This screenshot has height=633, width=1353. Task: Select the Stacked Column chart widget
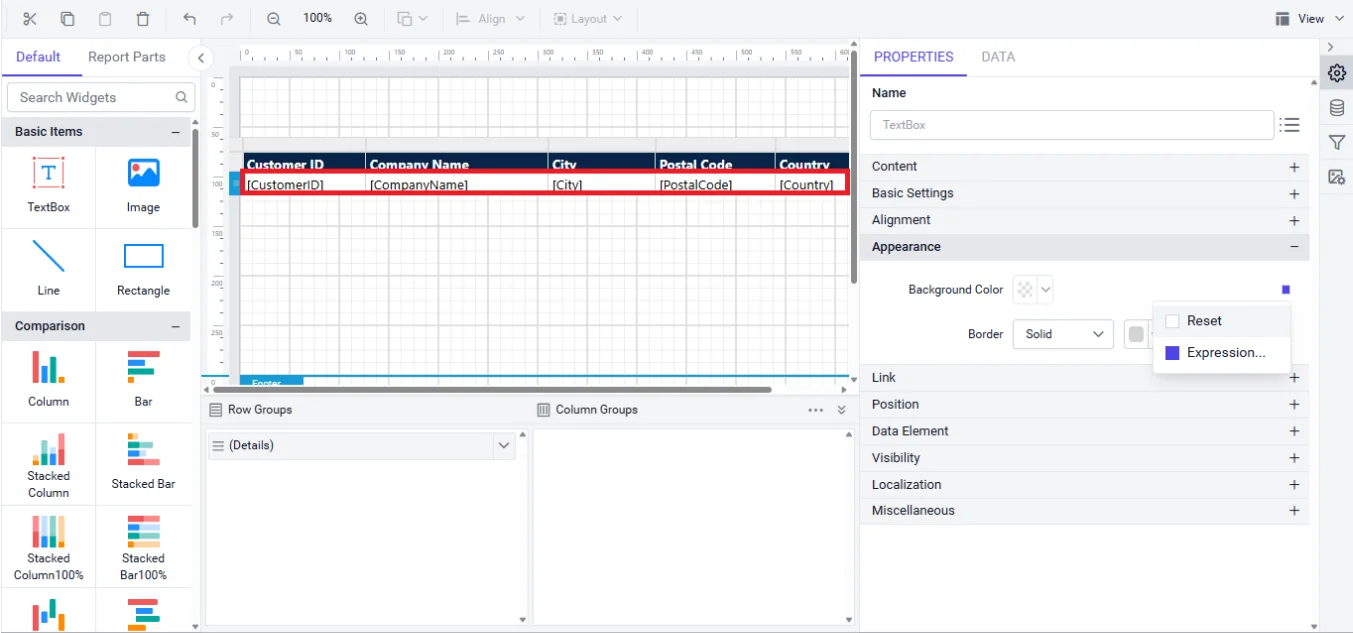(x=49, y=465)
